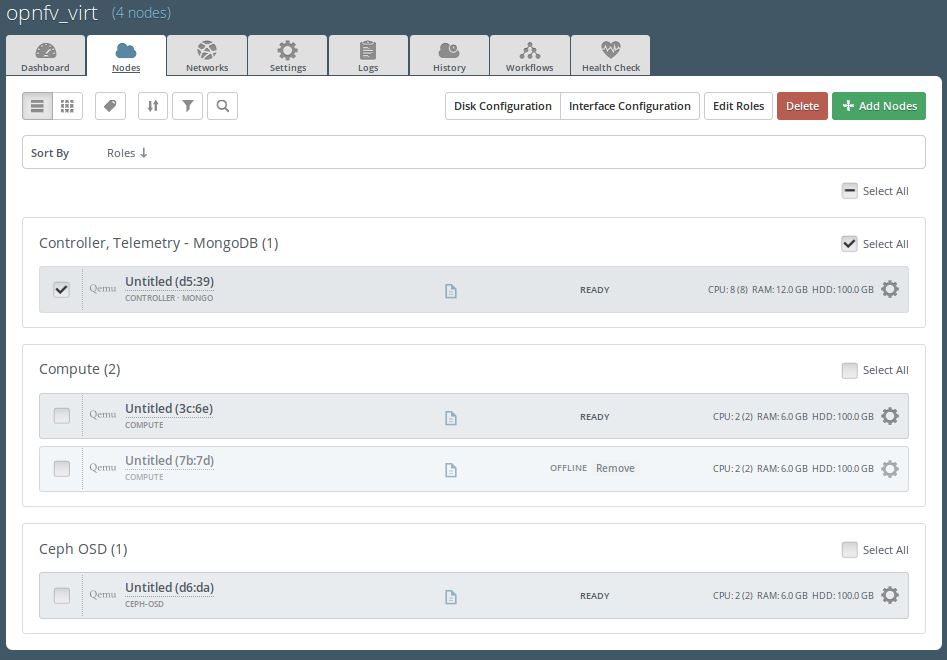Check node Untitled (7b:7d)

coord(62,469)
